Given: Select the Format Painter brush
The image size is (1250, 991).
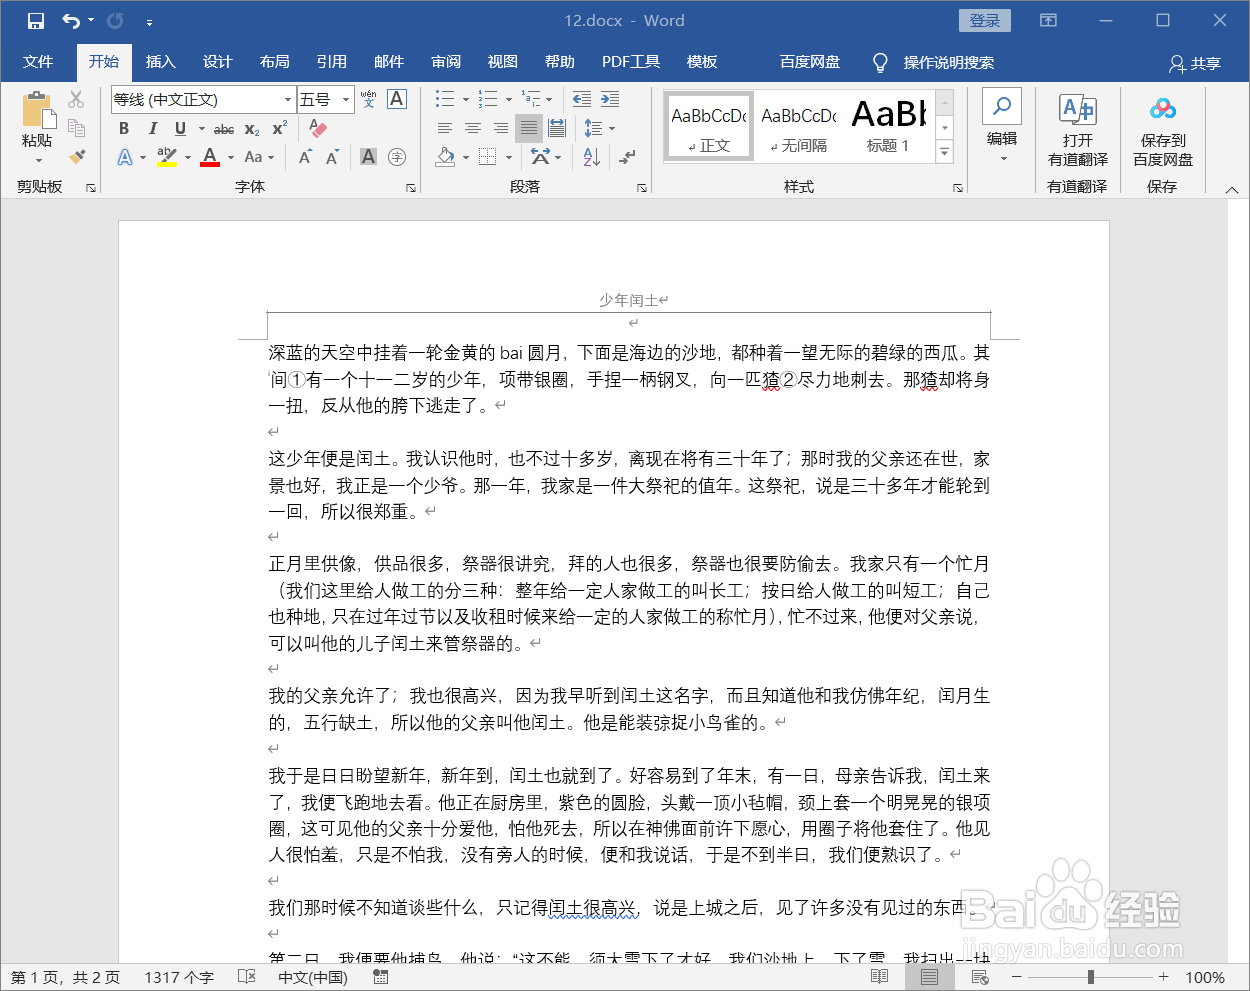Looking at the screenshot, I should [76, 157].
